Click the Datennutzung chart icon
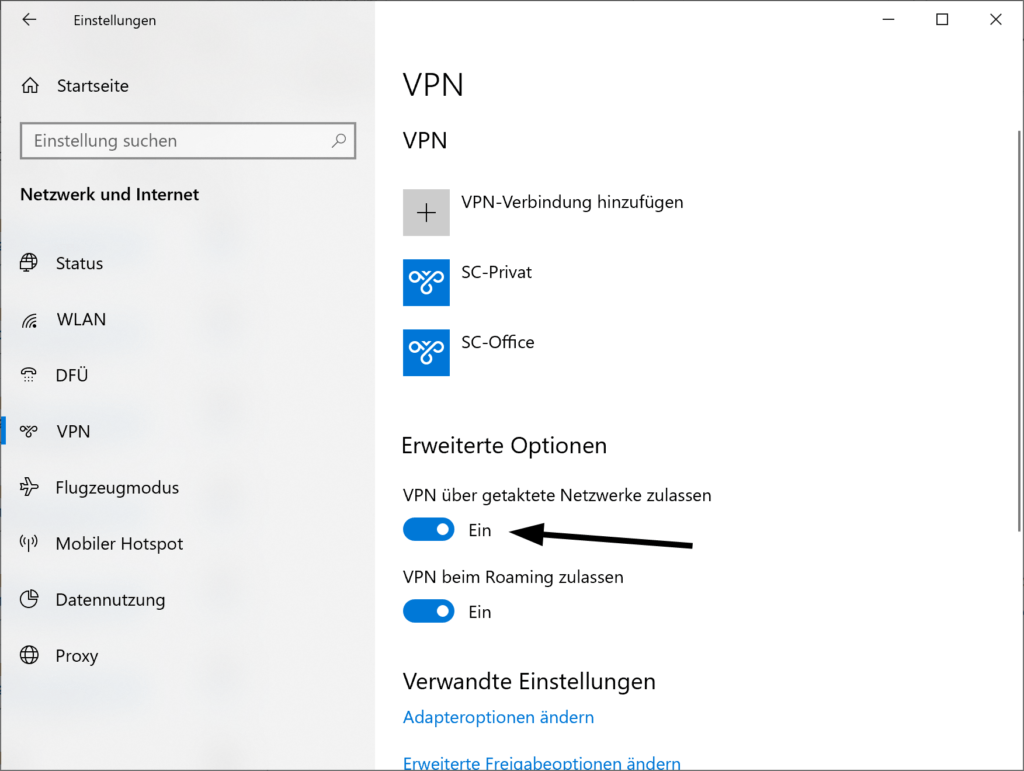 point(30,600)
